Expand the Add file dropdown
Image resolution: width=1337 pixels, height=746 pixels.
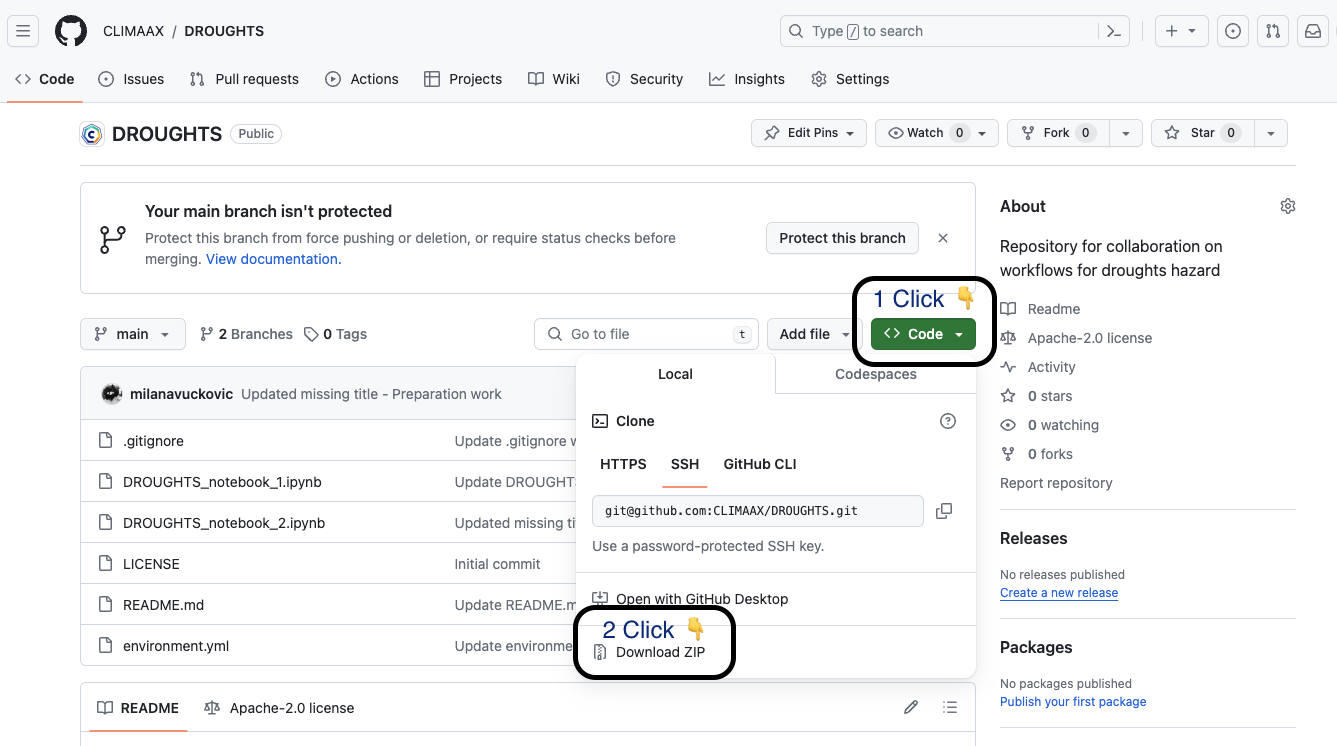tap(815, 334)
